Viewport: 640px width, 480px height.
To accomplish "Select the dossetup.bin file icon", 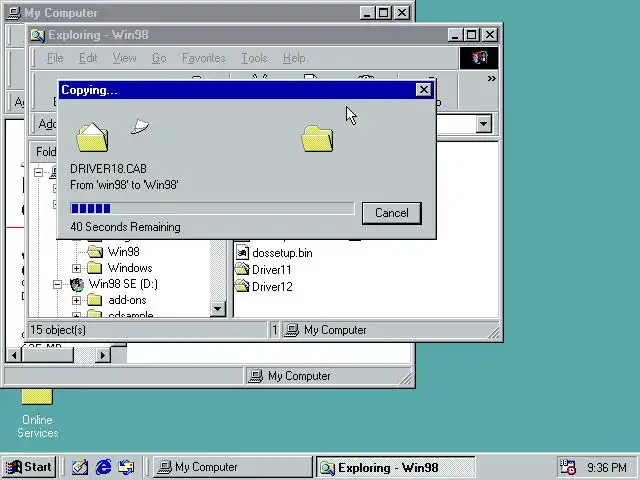I will coord(242,253).
